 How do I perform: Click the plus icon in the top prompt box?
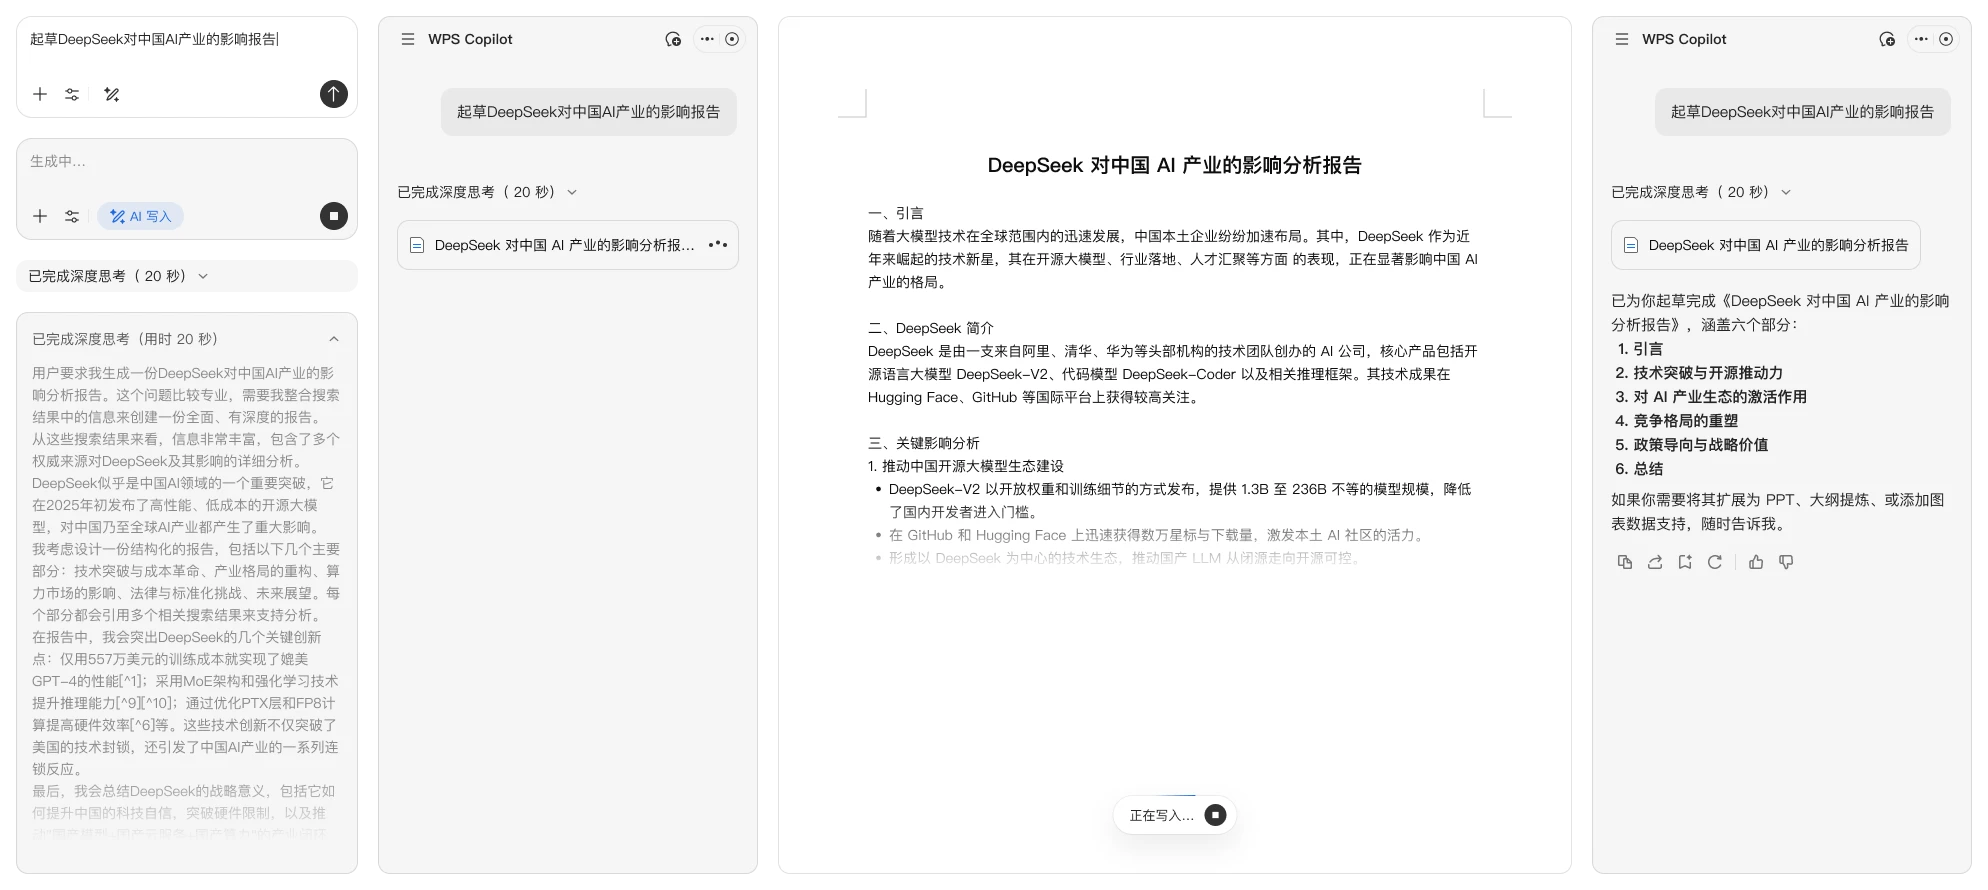[40, 94]
